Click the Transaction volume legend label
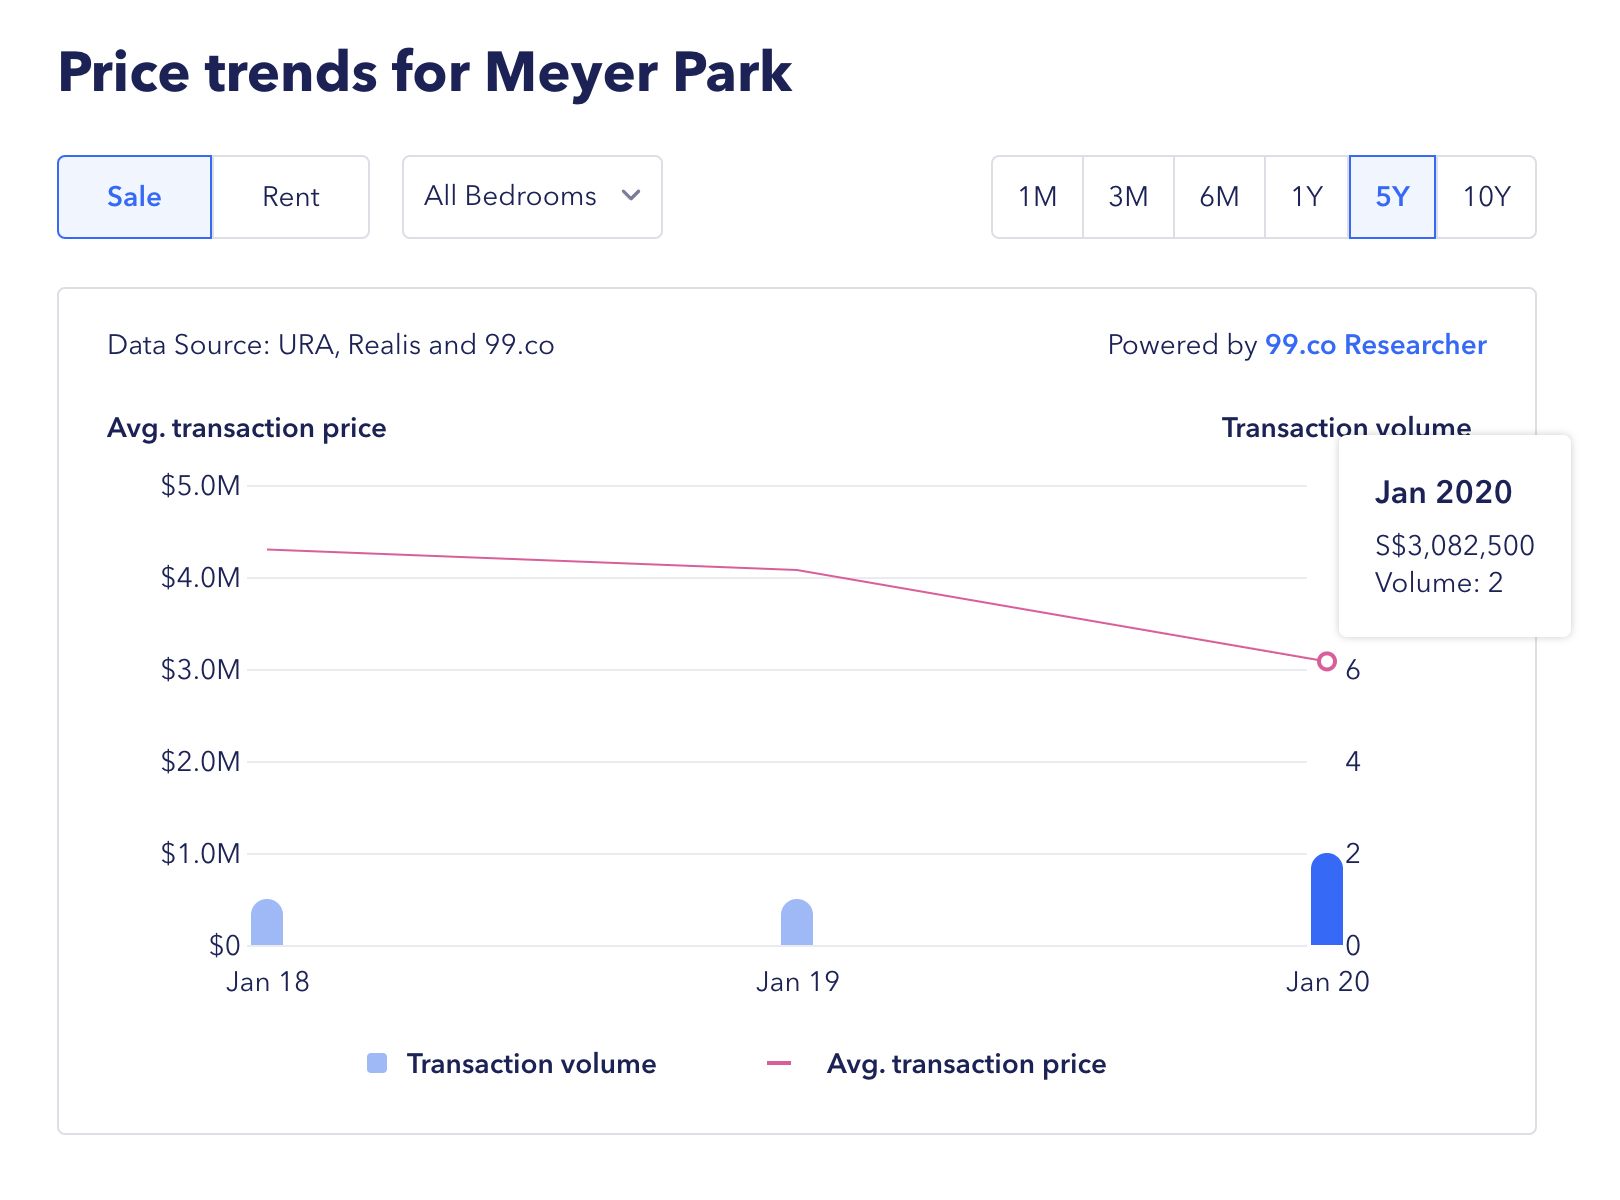This screenshot has height=1200, width=1620. pos(531,1064)
